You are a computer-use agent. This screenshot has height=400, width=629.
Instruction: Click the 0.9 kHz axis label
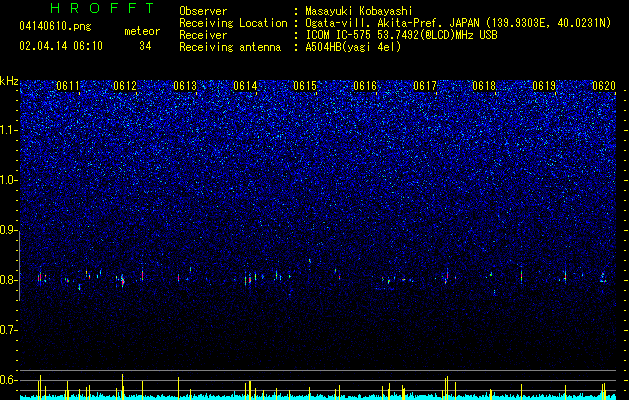(9, 230)
